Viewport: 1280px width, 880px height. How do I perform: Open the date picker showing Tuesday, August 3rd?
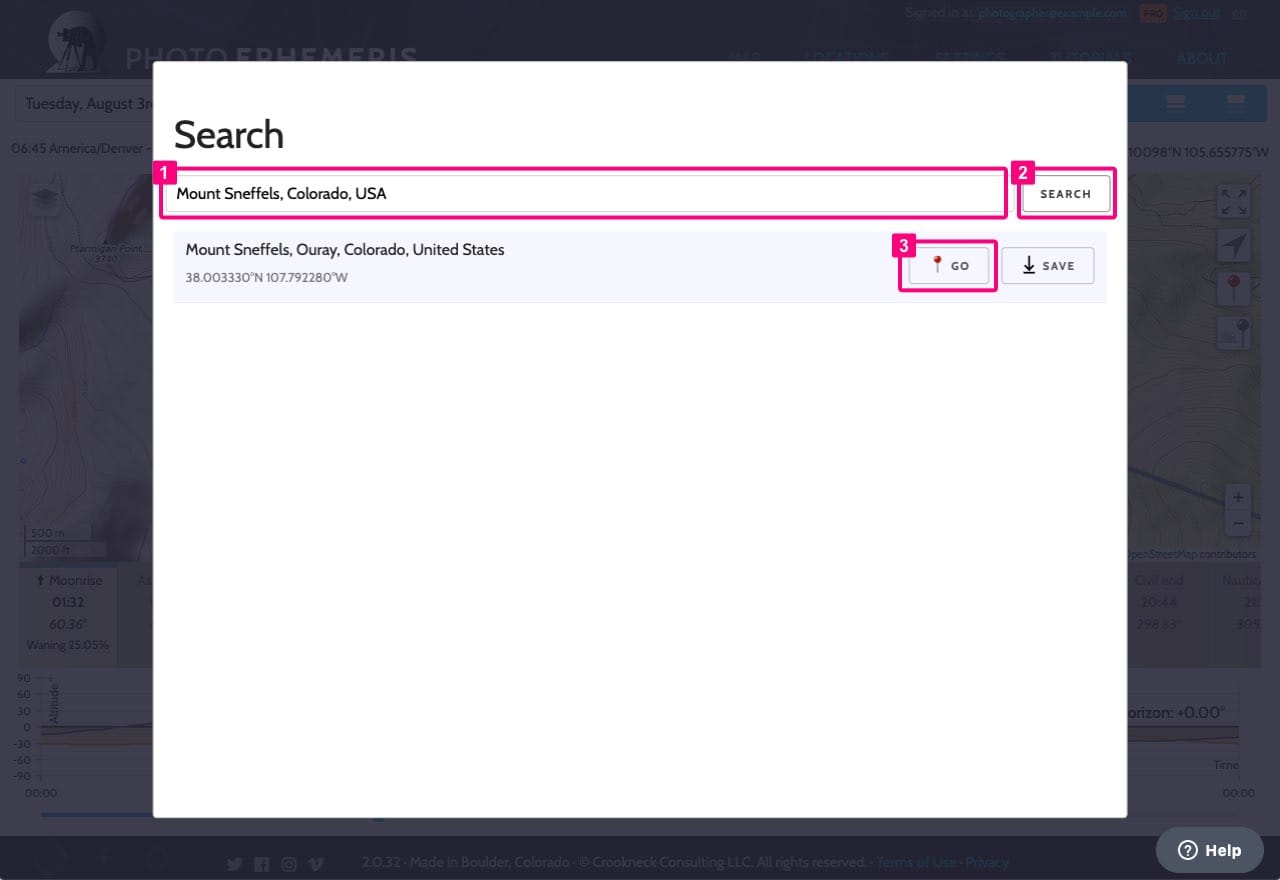(x=84, y=104)
